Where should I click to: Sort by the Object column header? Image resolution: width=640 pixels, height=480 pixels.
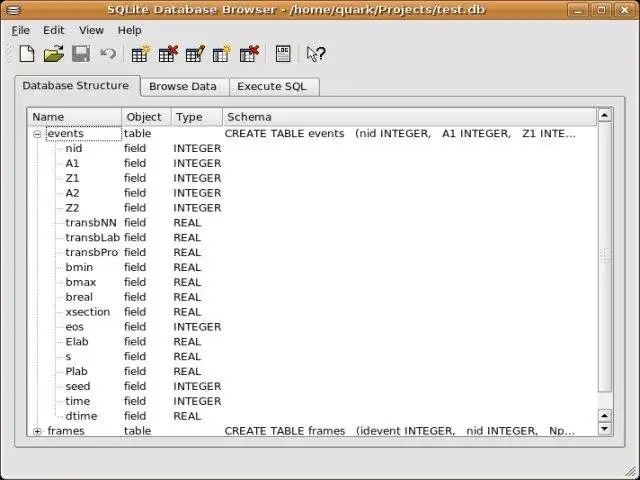[147, 117]
